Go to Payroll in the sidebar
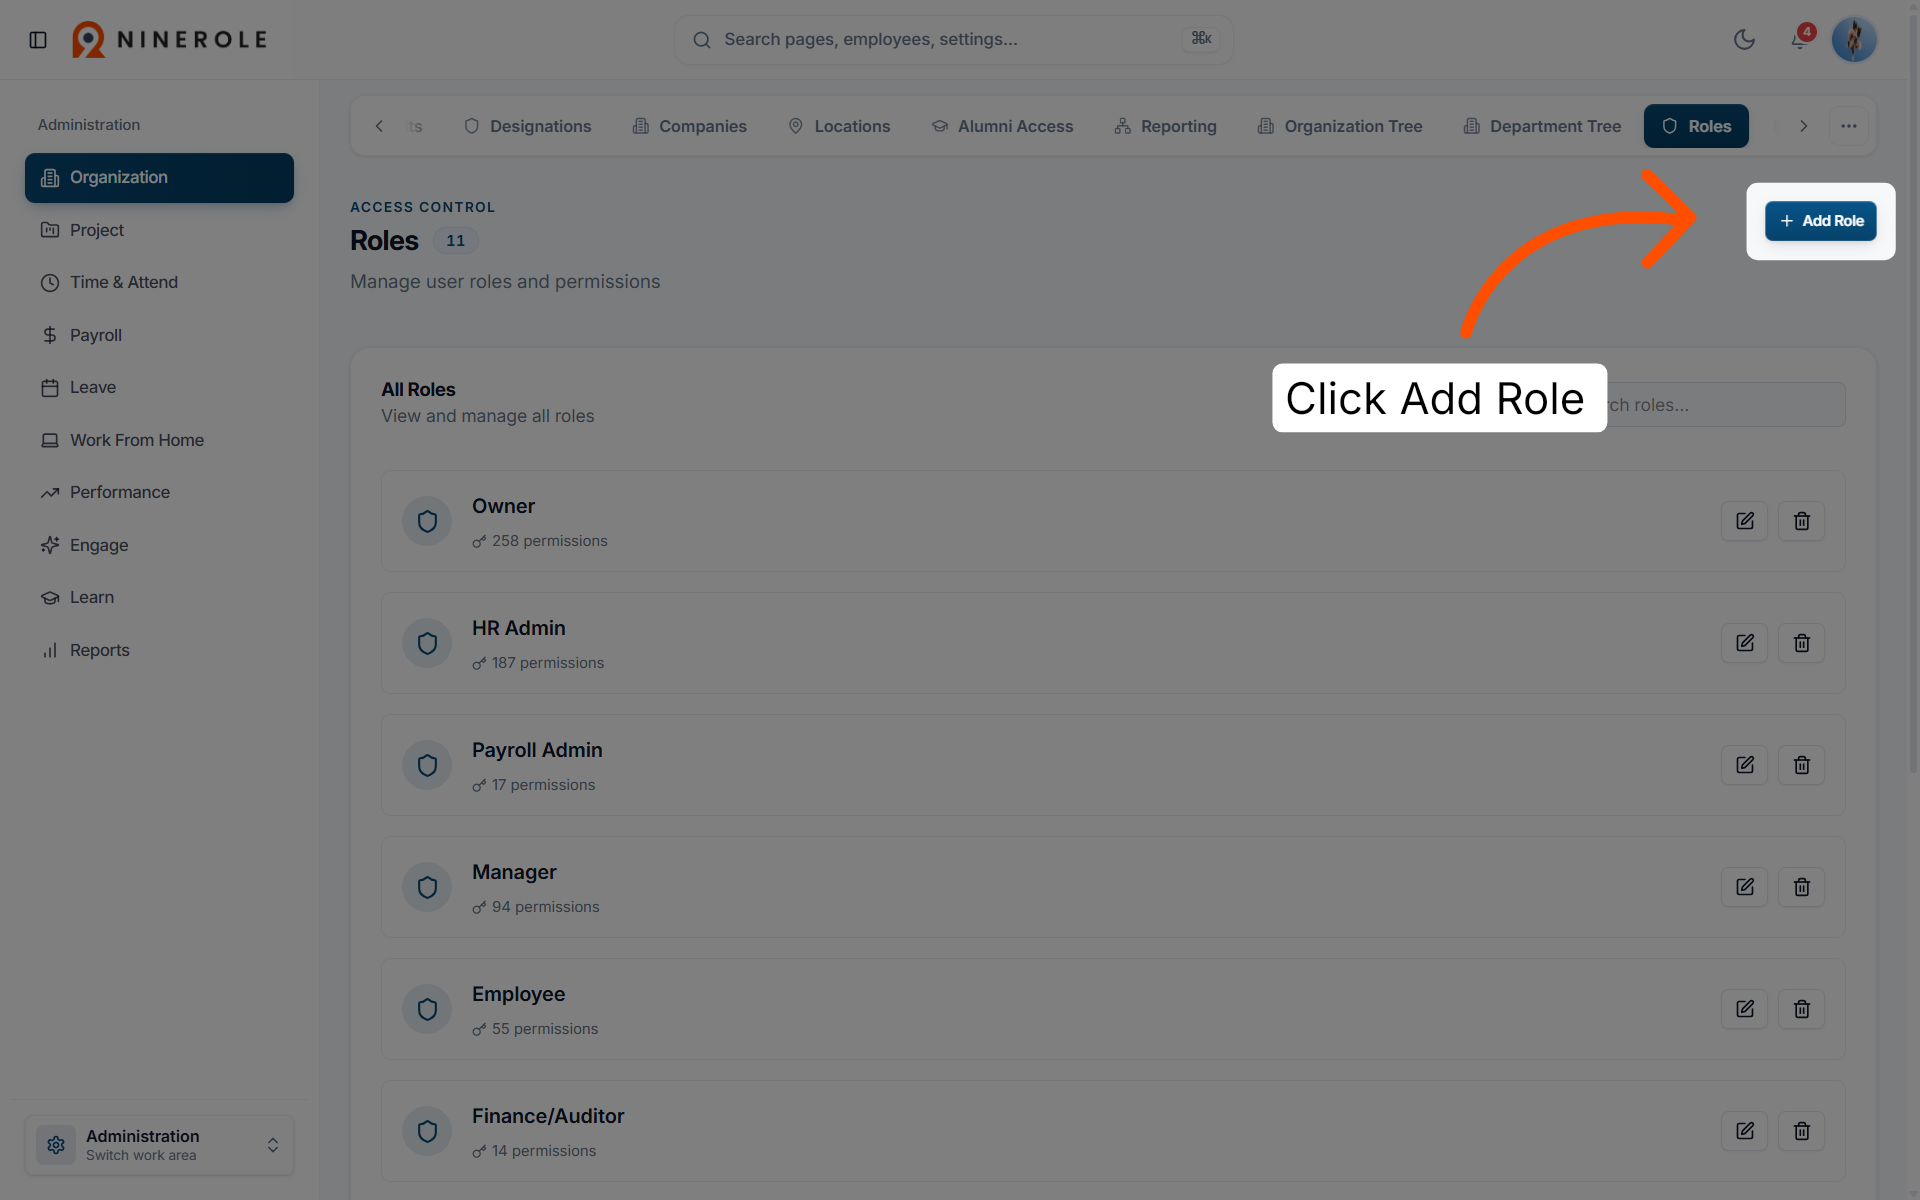The image size is (1920, 1200). 159,335
